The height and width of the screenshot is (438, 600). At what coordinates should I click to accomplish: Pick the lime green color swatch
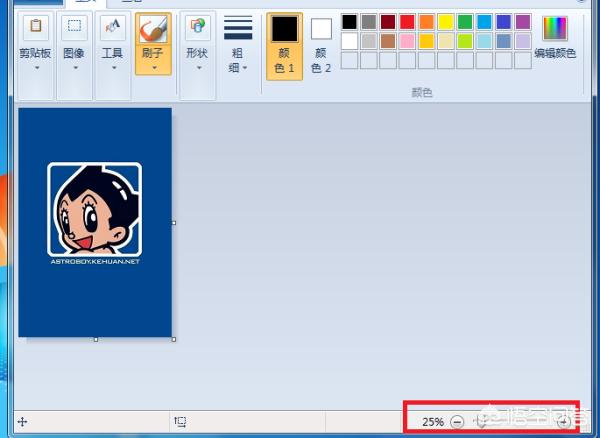click(465, 41)
